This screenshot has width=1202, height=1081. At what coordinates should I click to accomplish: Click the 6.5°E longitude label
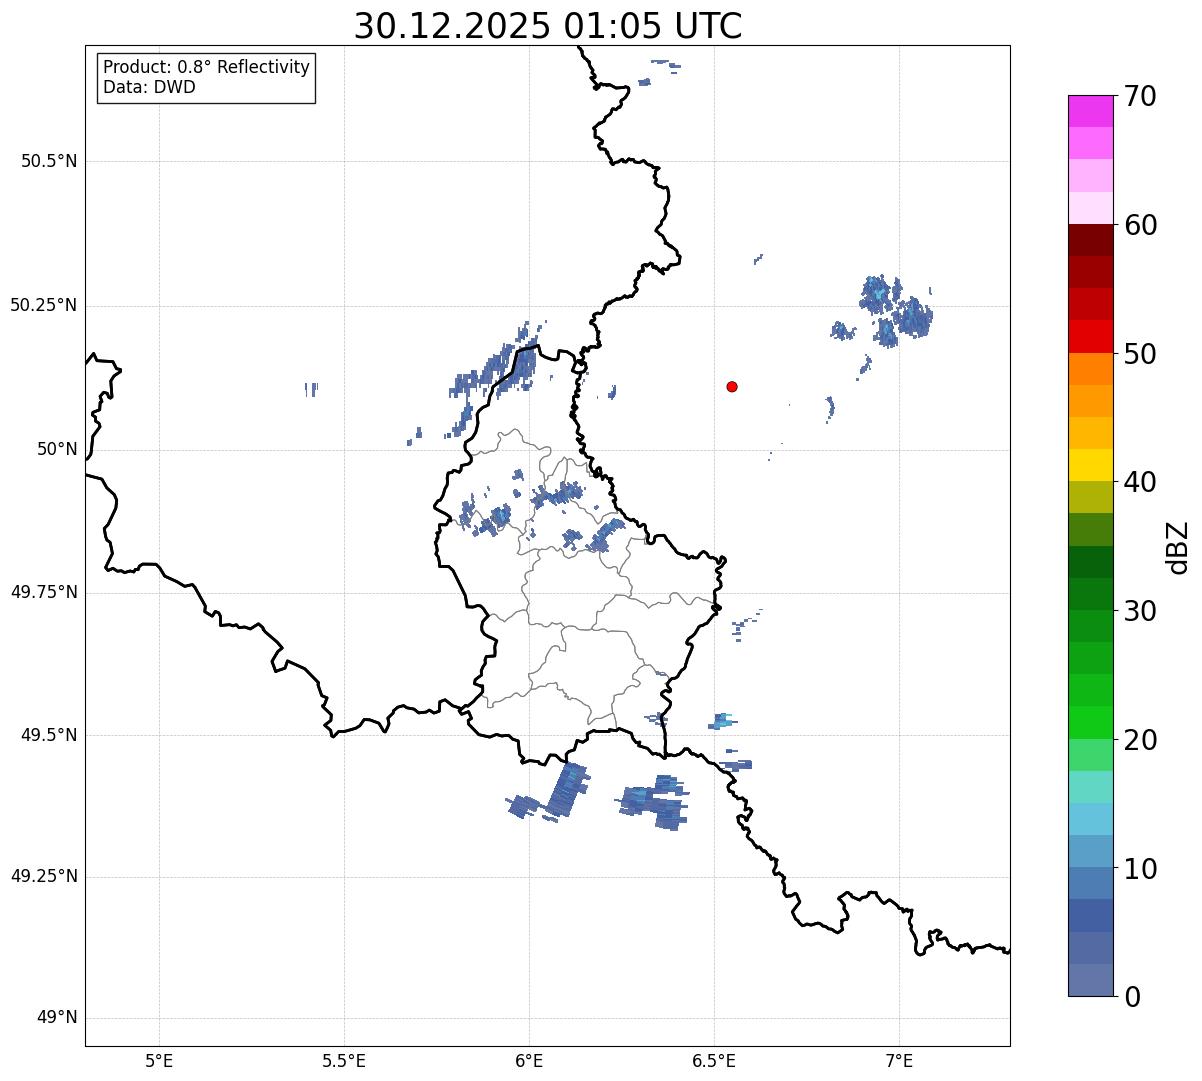[714, 1060]
